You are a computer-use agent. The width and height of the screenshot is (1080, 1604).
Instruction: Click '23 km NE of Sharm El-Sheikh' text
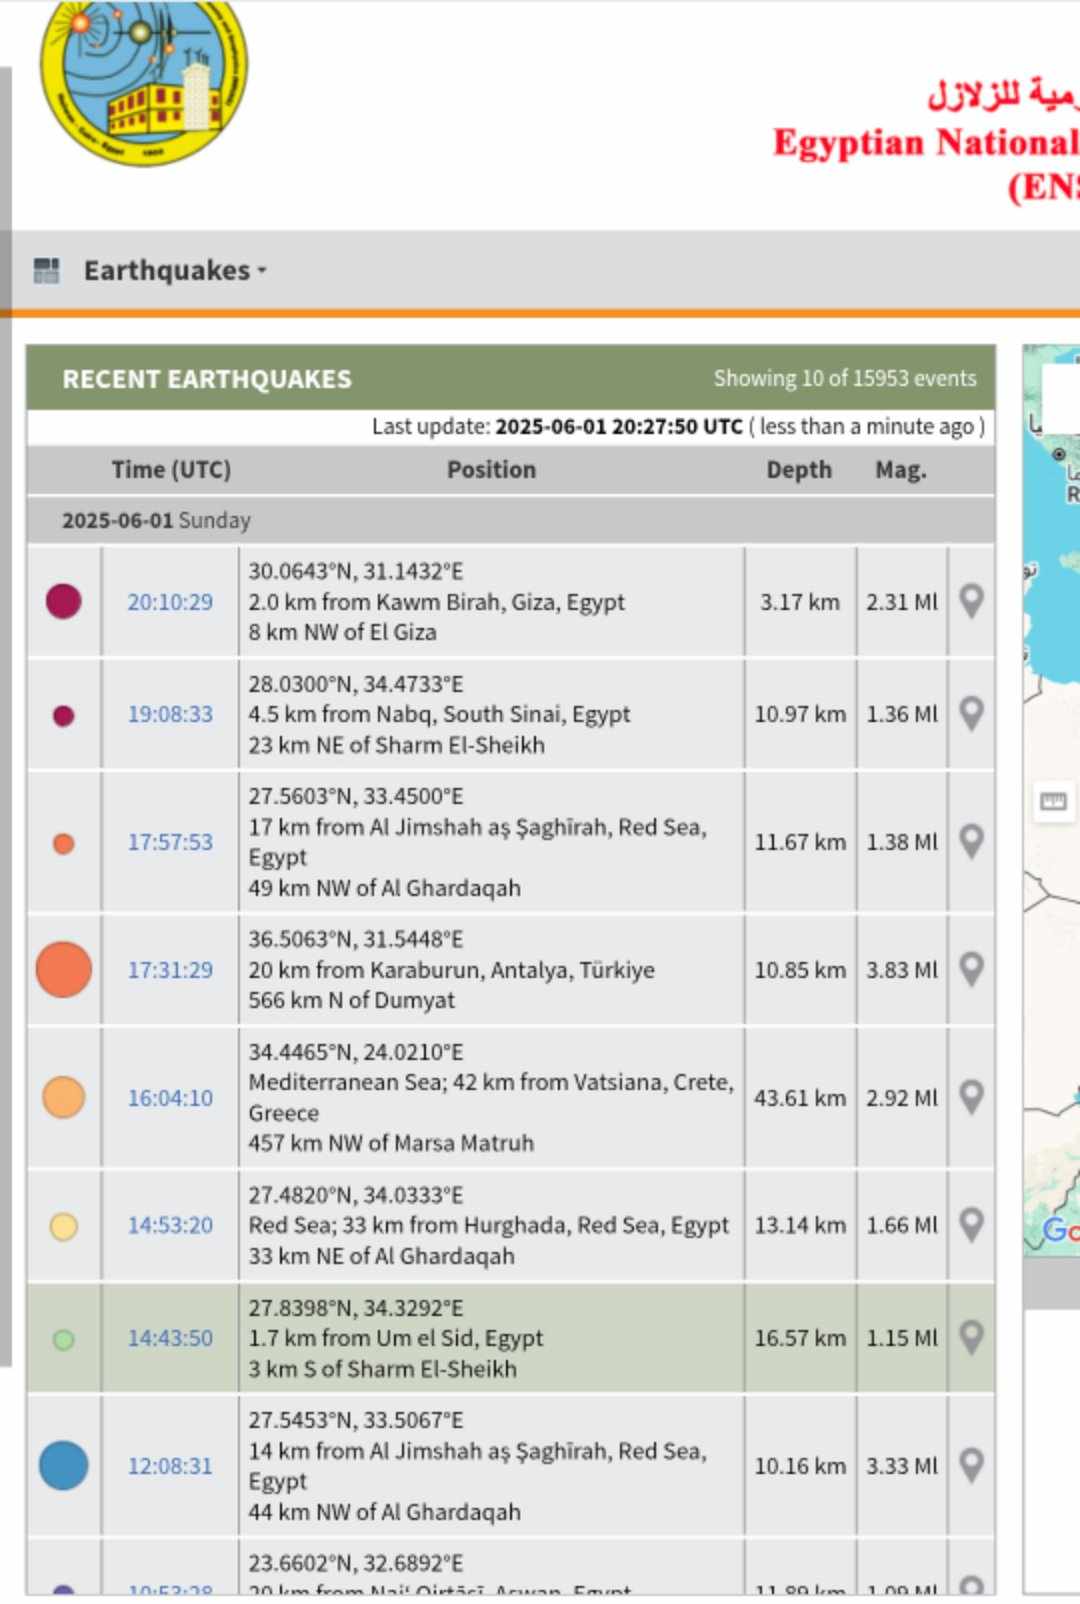397,745
